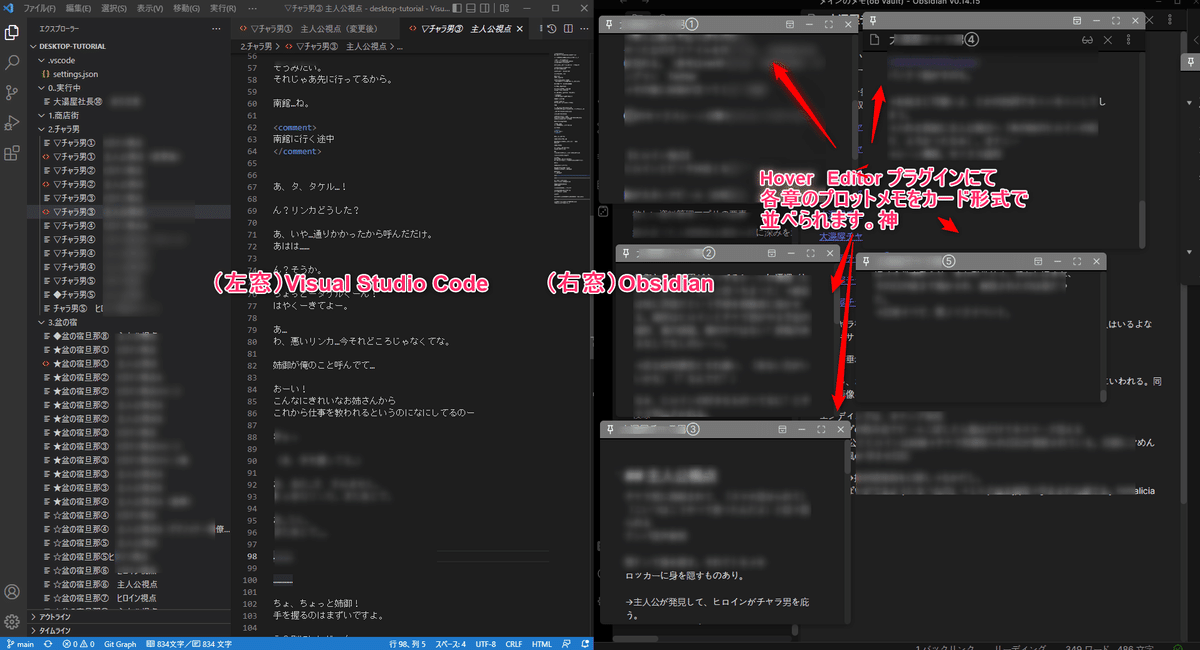Close note ④ pane with its X icon

coord(1108,40)
